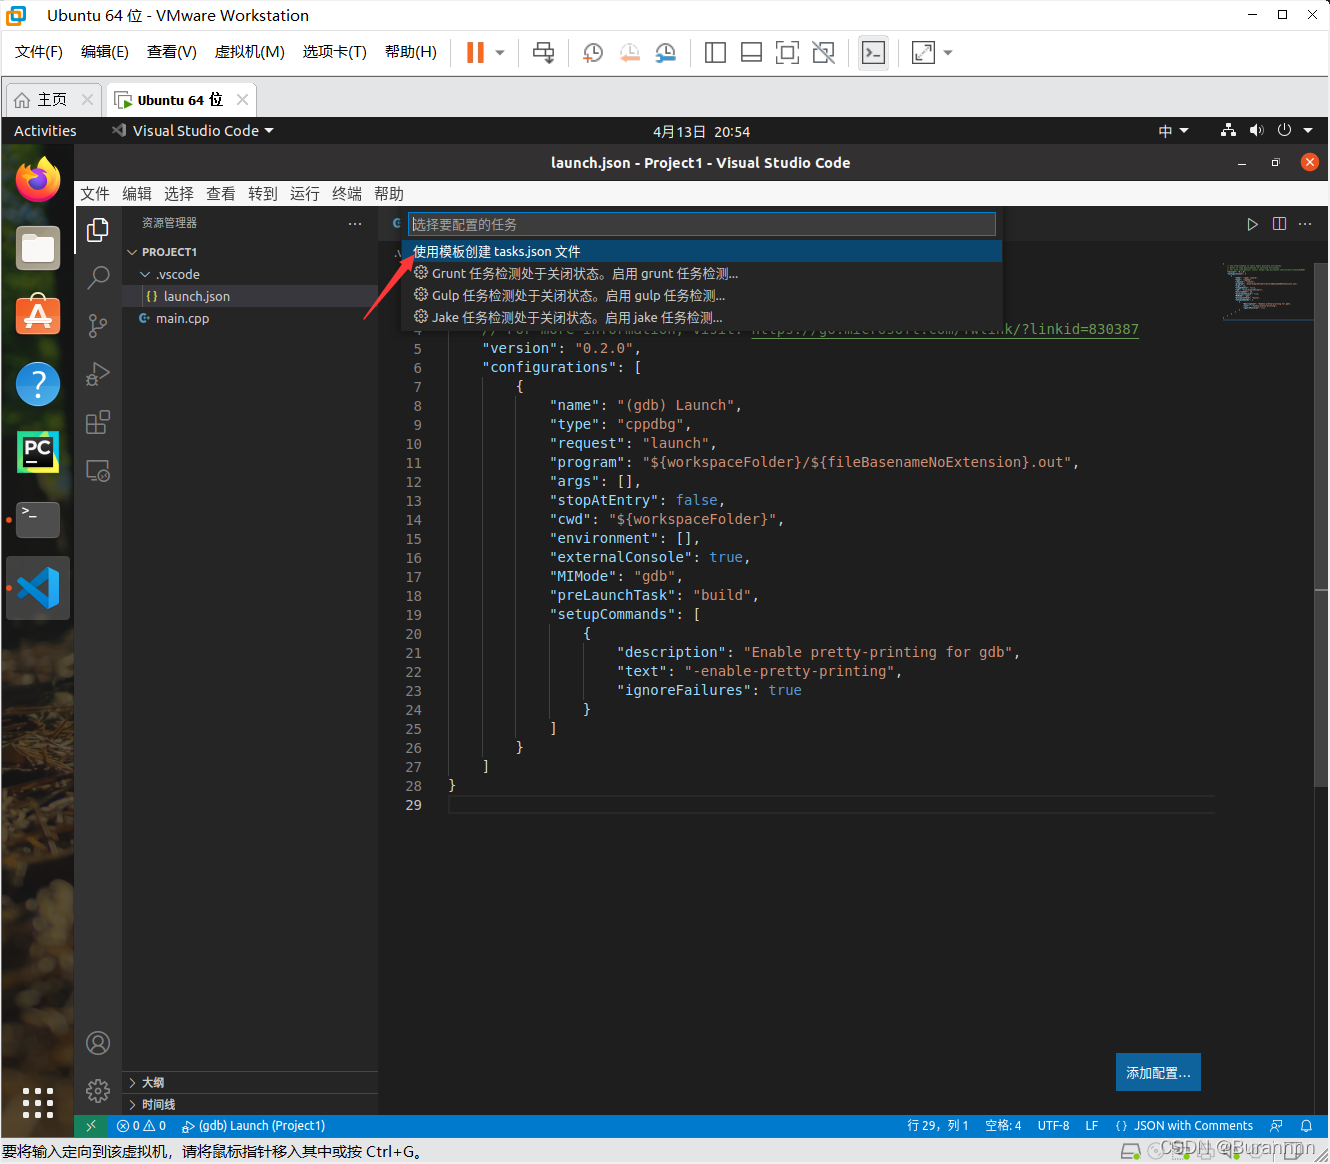Click VMware take snapshot icon

[593, 53]
